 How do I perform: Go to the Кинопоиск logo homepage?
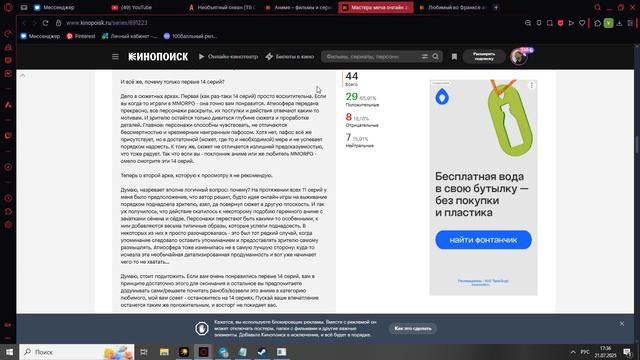pyautogui.click(x=158, y=57)
